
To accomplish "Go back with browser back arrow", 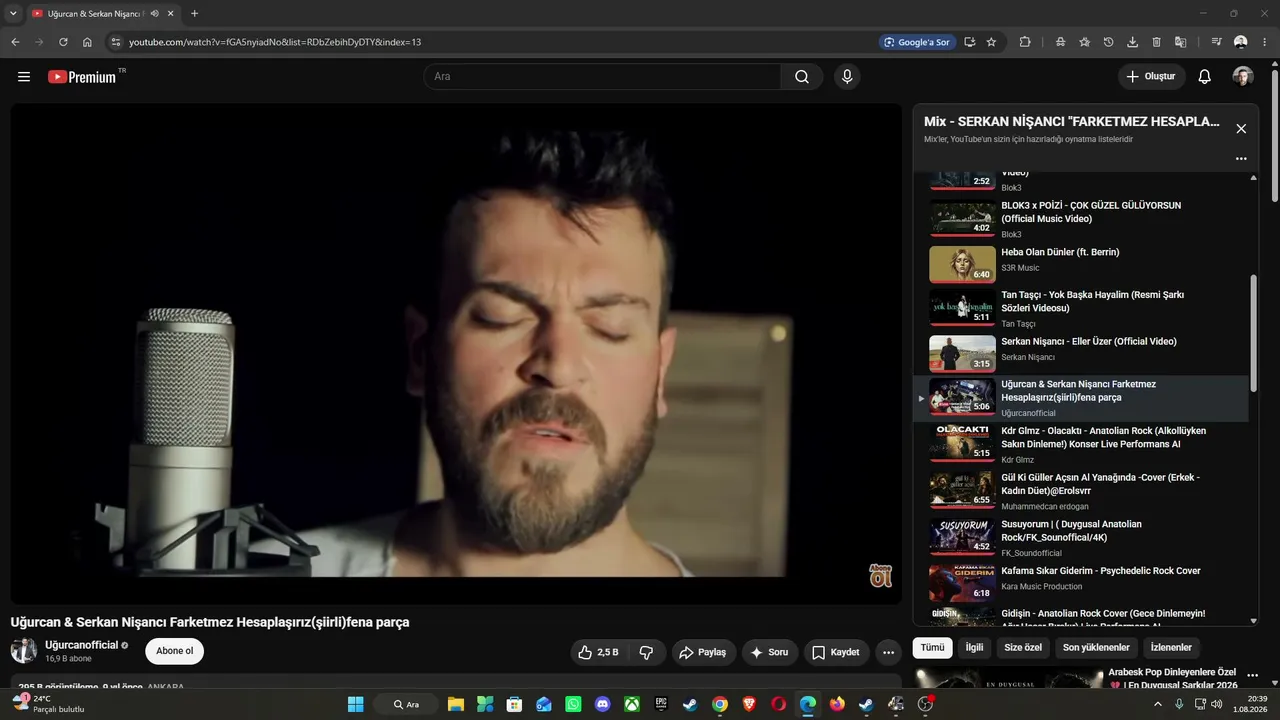I will [x=15, y=42].
